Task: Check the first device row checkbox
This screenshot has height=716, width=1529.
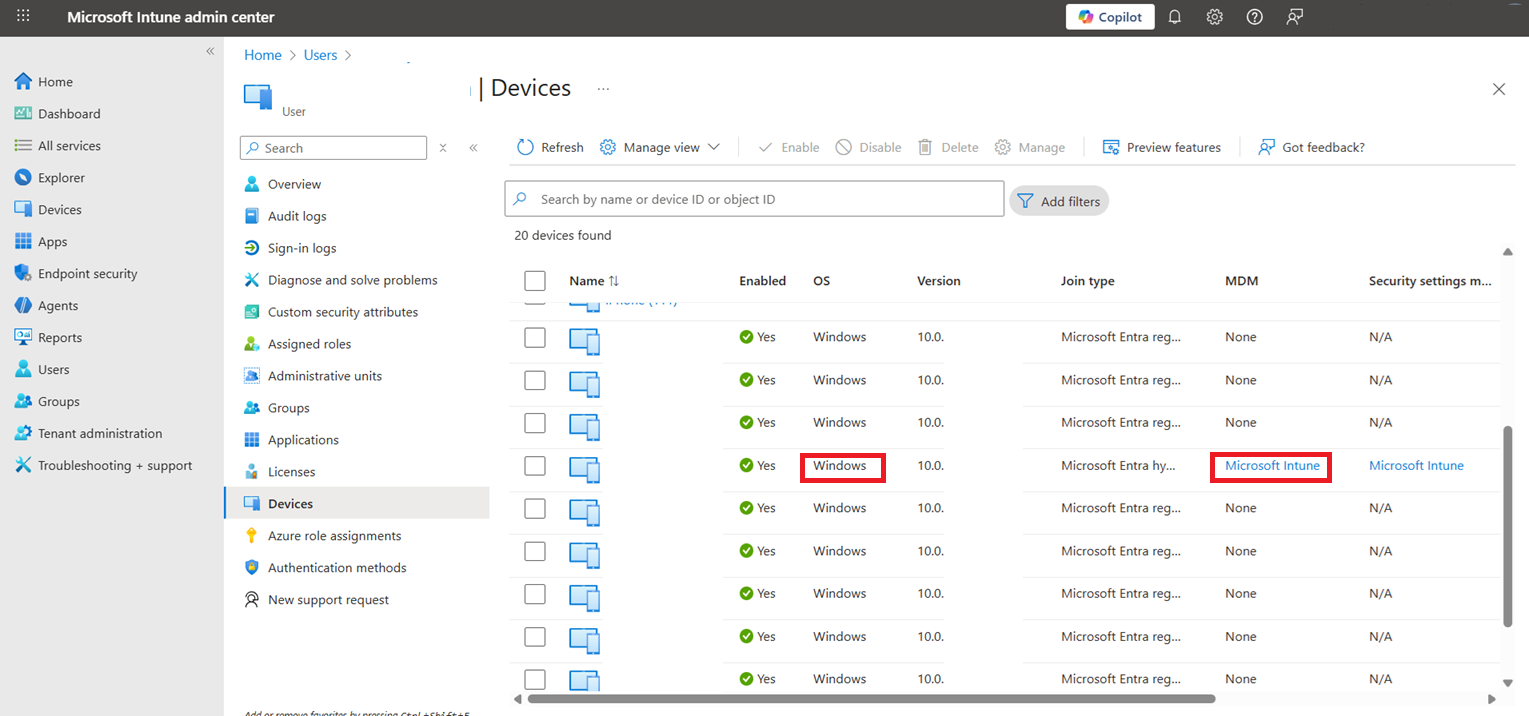Action: [535, 337]
